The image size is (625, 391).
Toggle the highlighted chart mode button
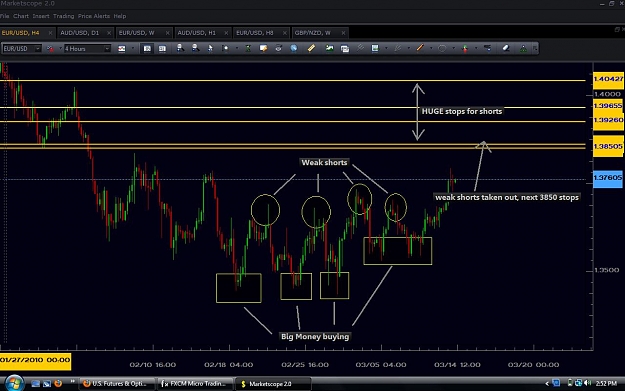click(147, 49)
